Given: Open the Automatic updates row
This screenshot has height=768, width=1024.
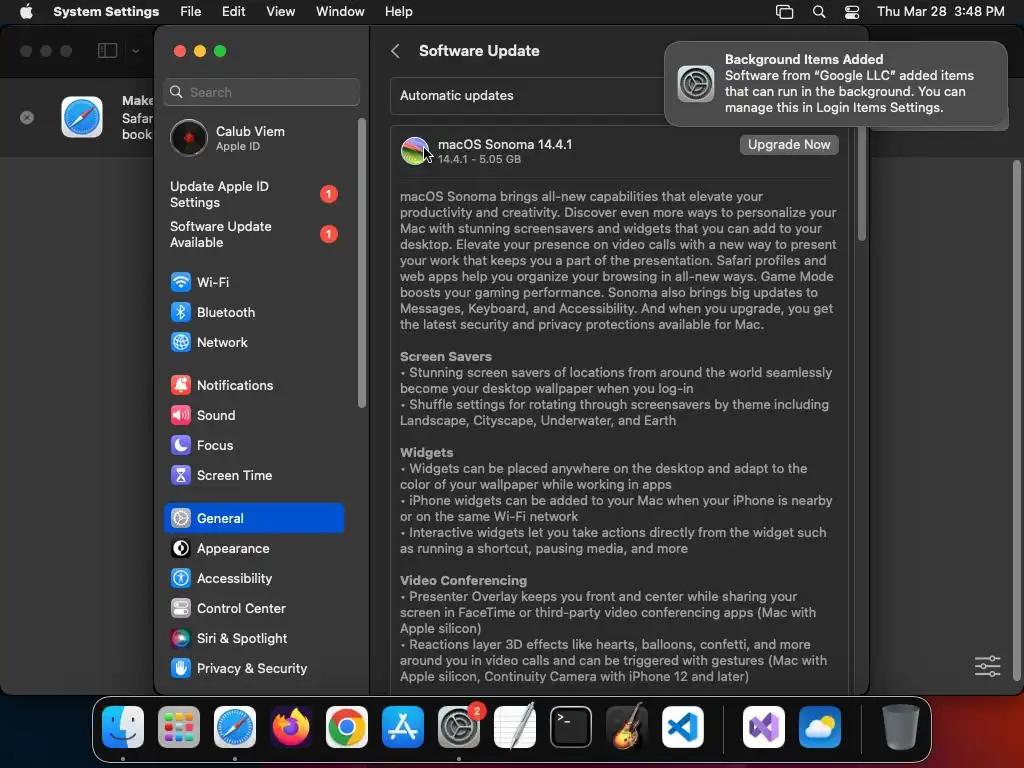Looking at the screenshot, I should tap(528, 95).
